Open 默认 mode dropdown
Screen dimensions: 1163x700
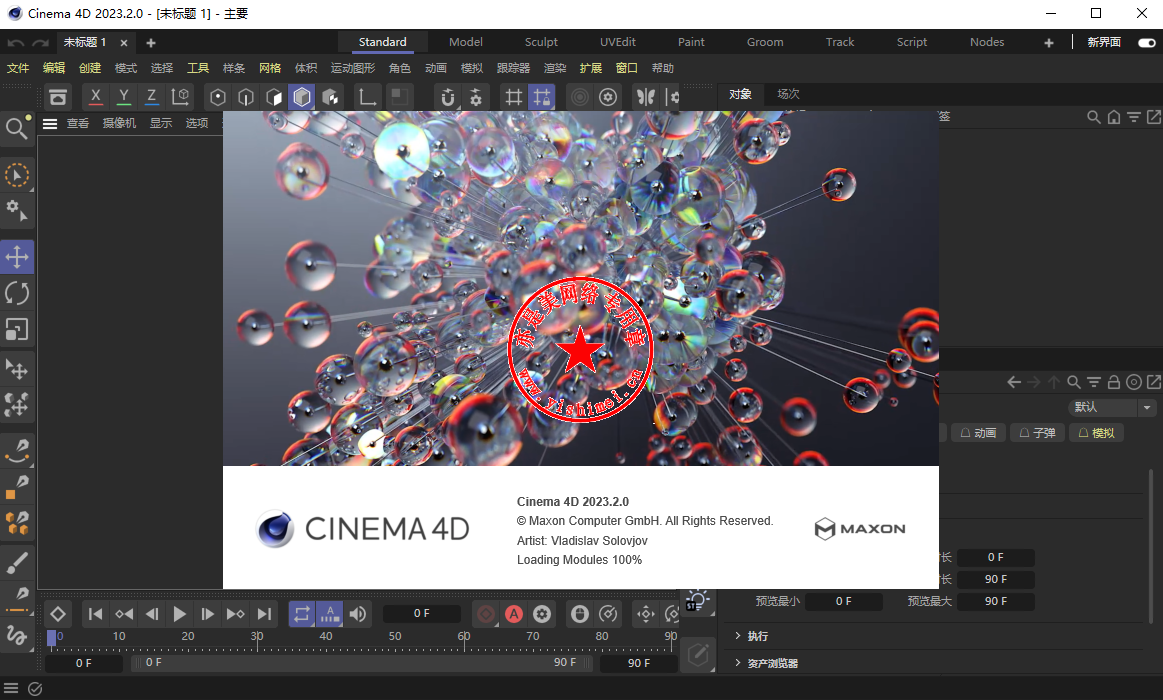1112,407
